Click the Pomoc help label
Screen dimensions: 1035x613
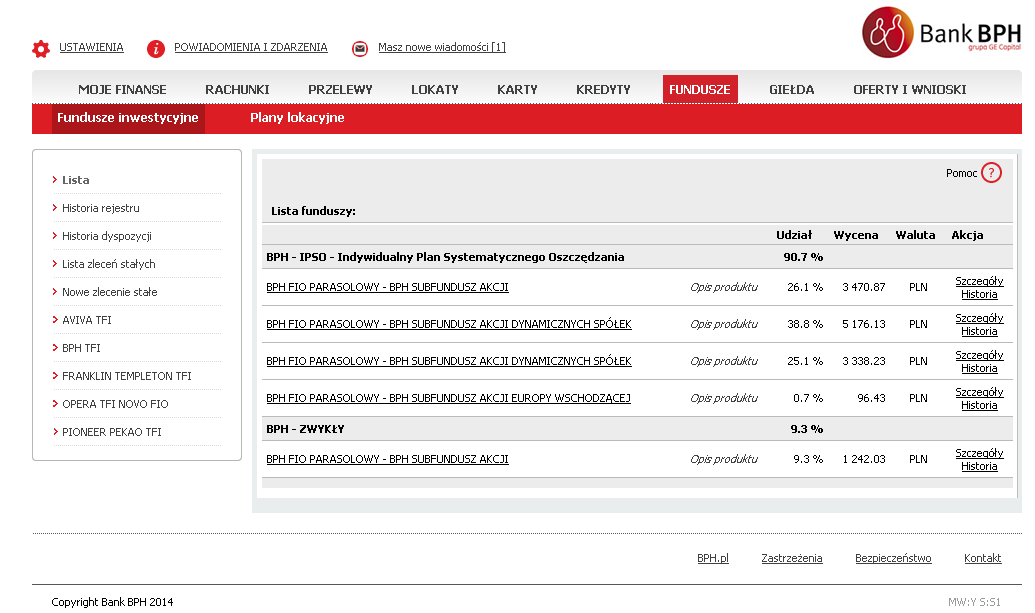pyautogui.click(x=961, y=173)
